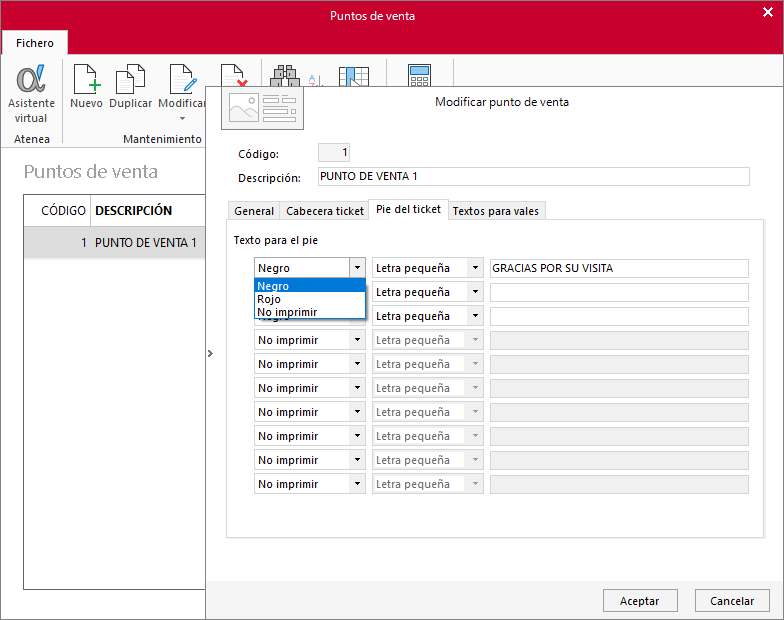Open the Textos para vales tab
The width and height of the screenshot is (784, 620).
[496, 211]
